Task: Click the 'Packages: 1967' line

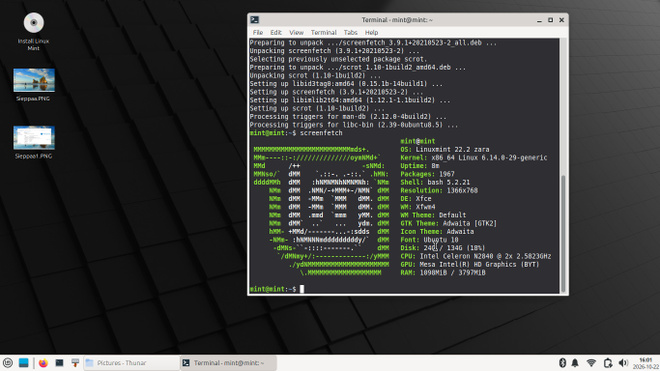Action: pyautogui.click(x=427, y=174)
